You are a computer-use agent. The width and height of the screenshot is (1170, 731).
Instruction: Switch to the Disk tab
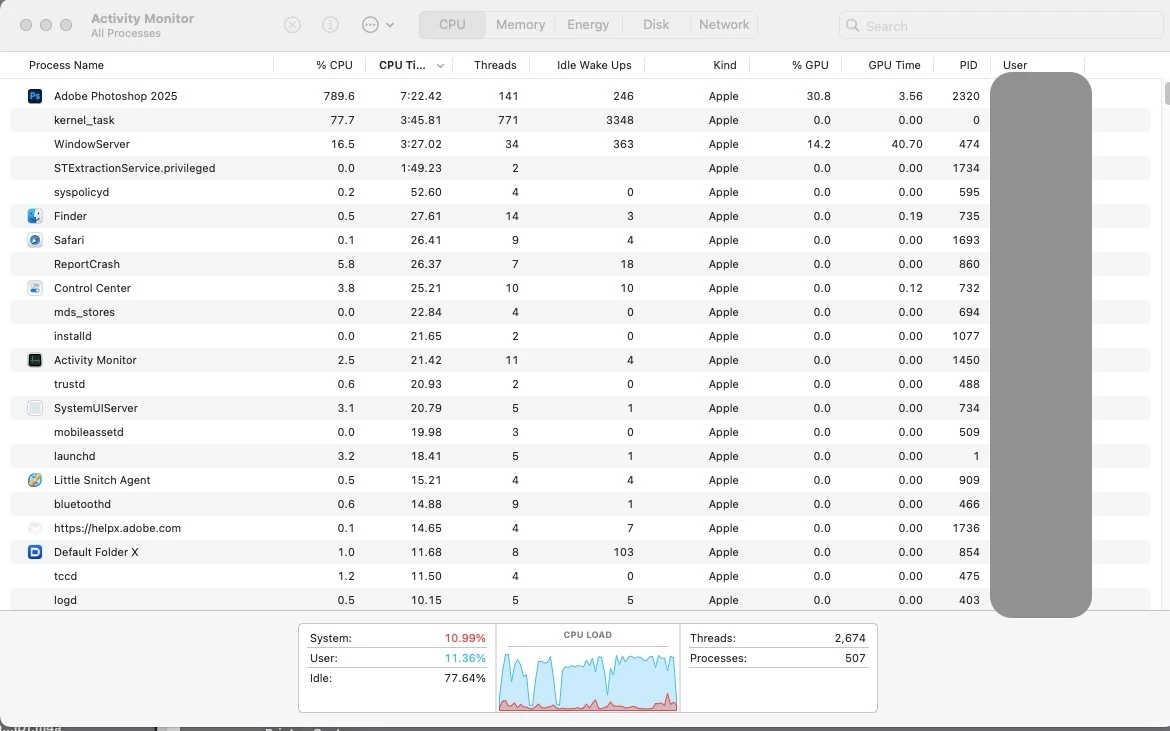[x=656, y=25]
